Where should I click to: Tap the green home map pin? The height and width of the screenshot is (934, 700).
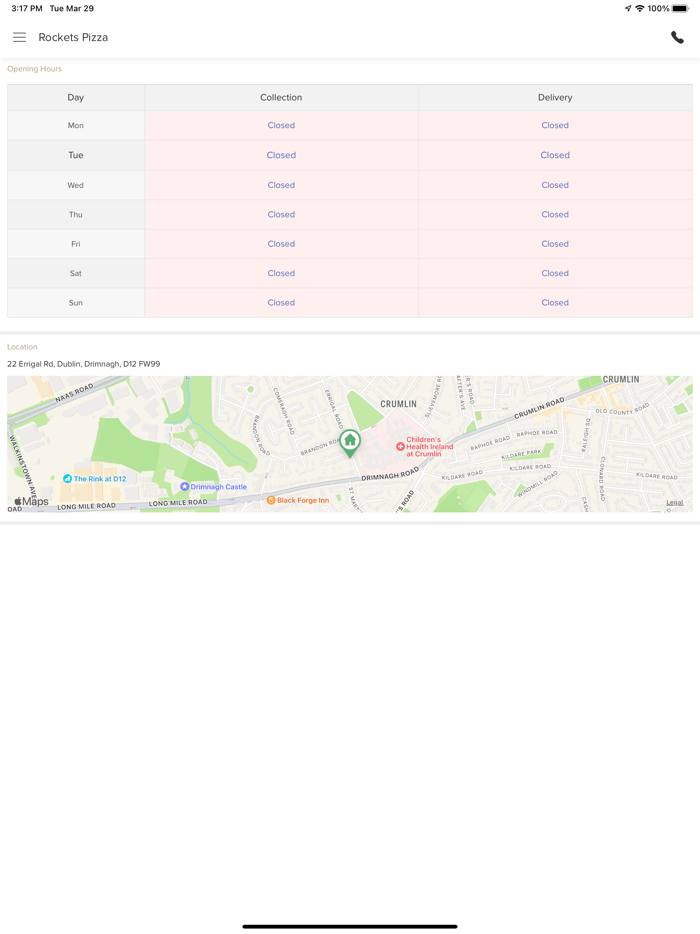[350, 443]
